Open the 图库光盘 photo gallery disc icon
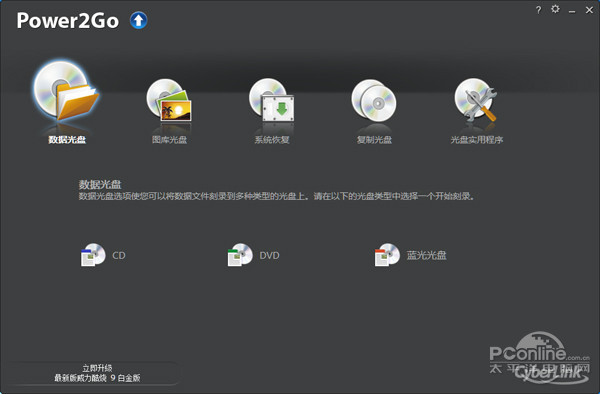 coord(169,100)
